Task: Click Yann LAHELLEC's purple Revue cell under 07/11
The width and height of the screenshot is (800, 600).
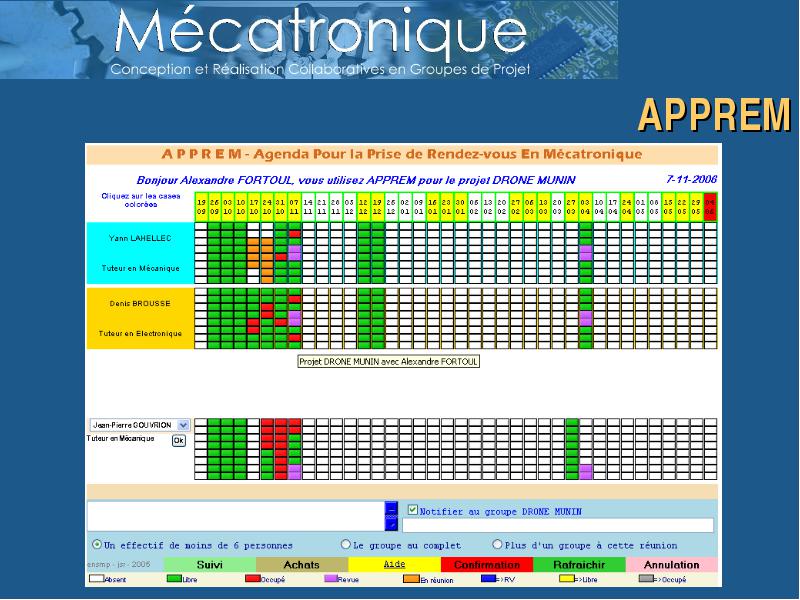Action: point(295,253)
